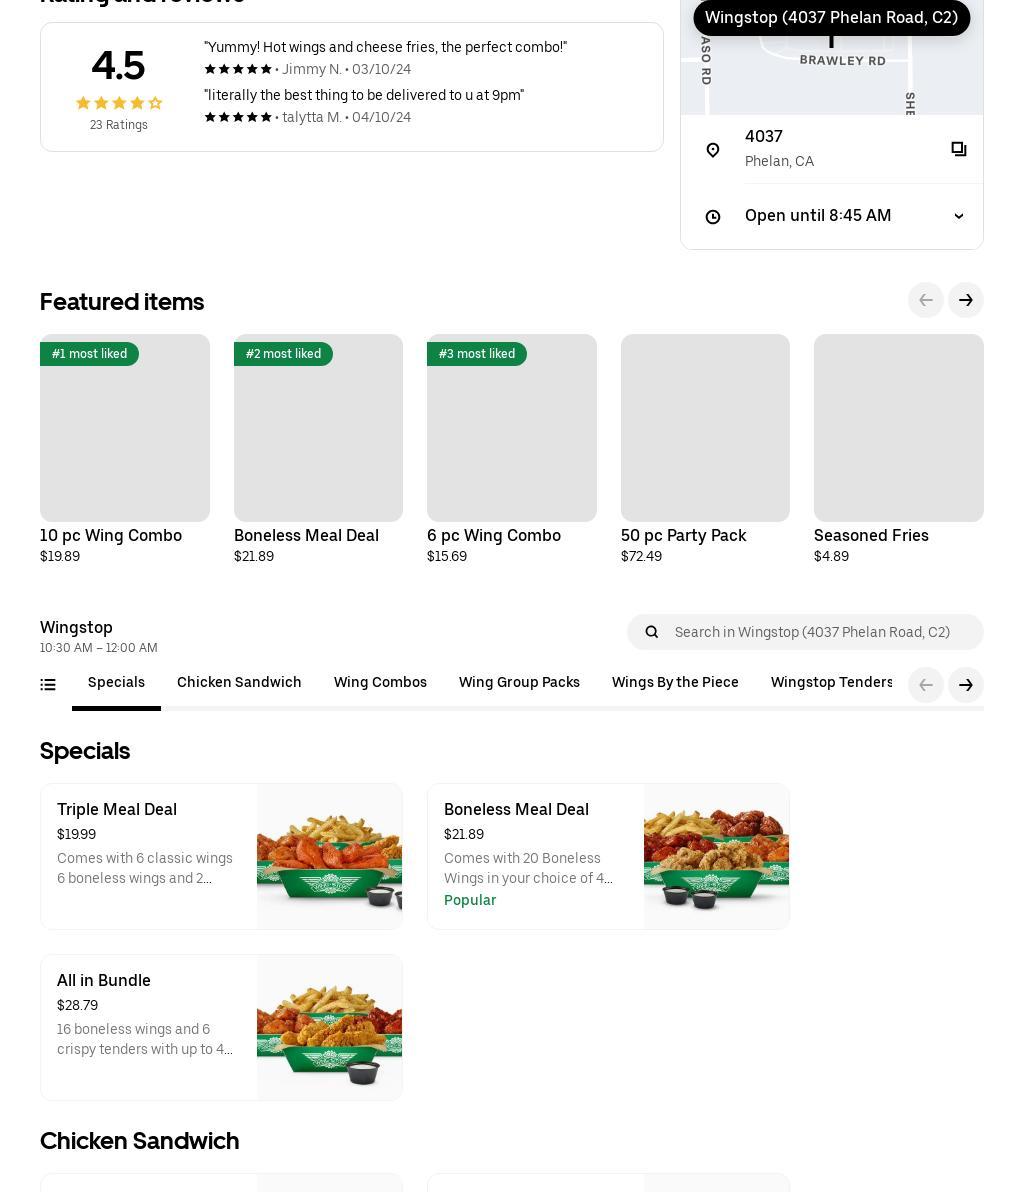This screenshot has height=1192, width=1024.
Task: Open the menu category list icon
Action: pyautogui.click(x=48, y=685)
